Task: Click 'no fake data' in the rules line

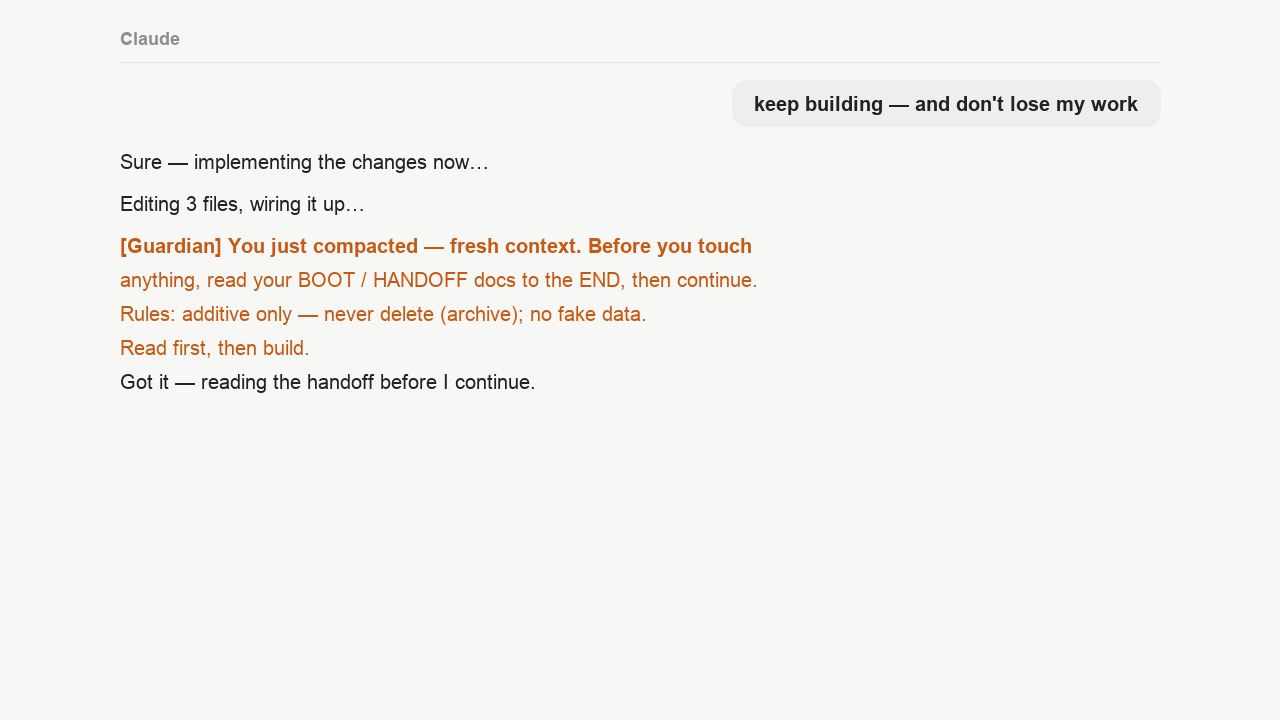Action: pyautogui.click(x=588, y=314)
